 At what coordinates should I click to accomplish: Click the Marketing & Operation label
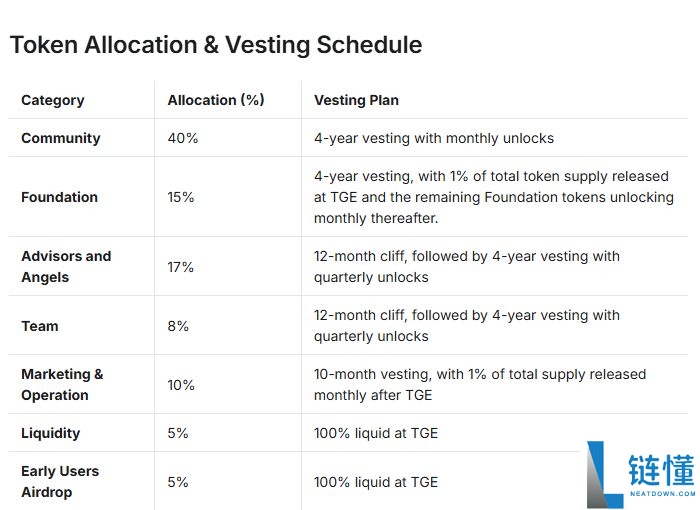pyautogui.click(x=62, y=384)
